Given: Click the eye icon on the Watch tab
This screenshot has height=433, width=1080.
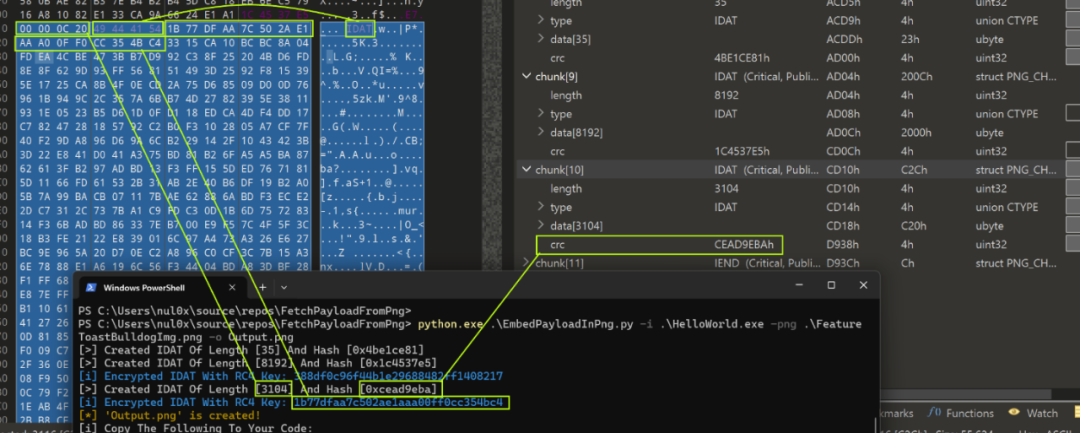Looking at the screenshot, I should [1014, 413].
